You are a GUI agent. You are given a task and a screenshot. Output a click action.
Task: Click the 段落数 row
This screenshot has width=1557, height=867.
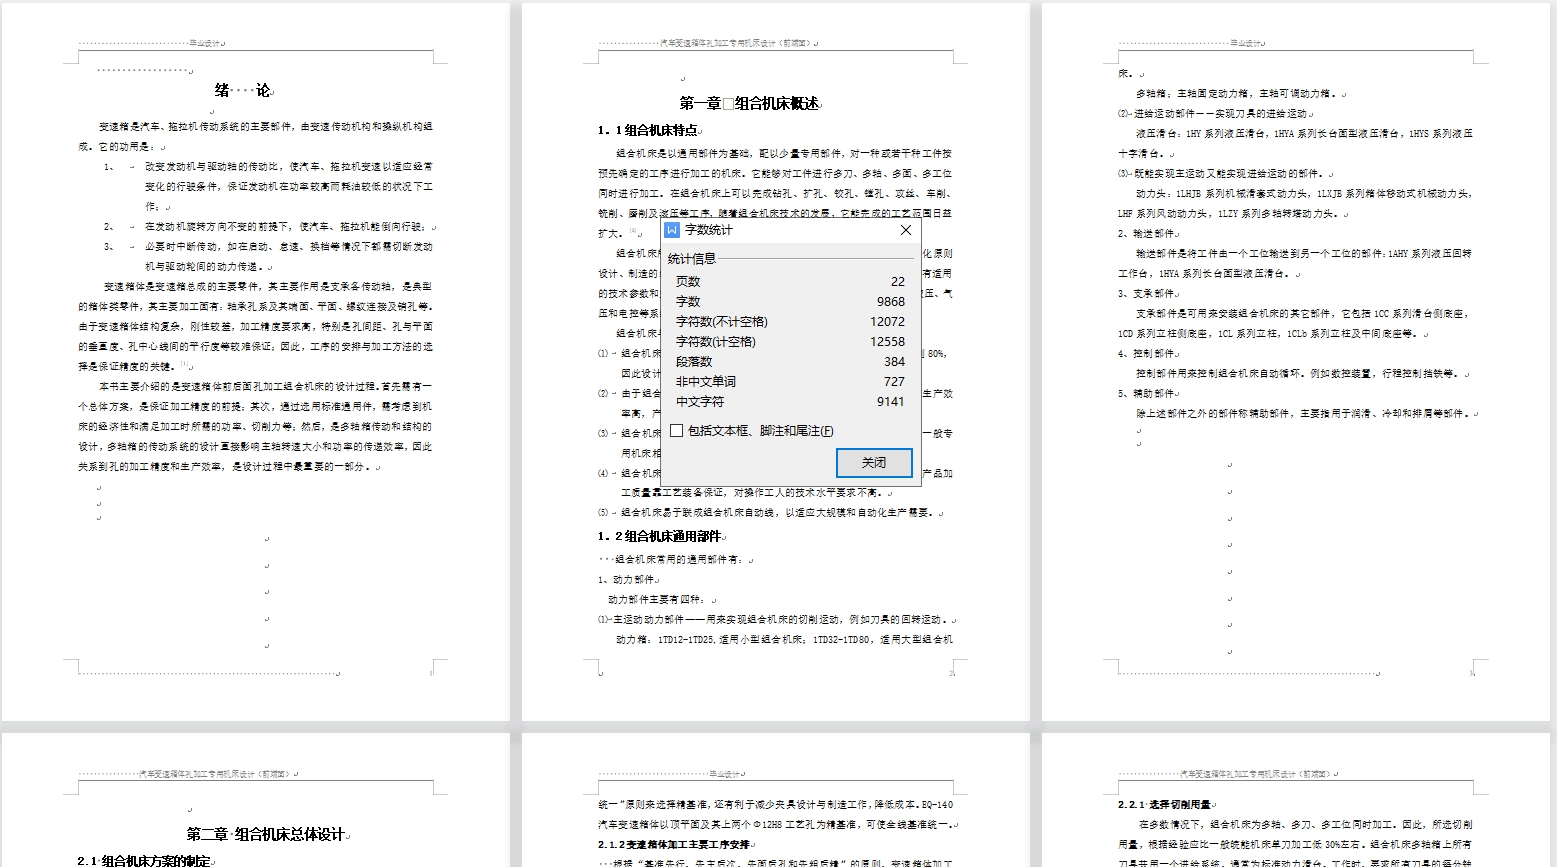(x=790, y=361)
